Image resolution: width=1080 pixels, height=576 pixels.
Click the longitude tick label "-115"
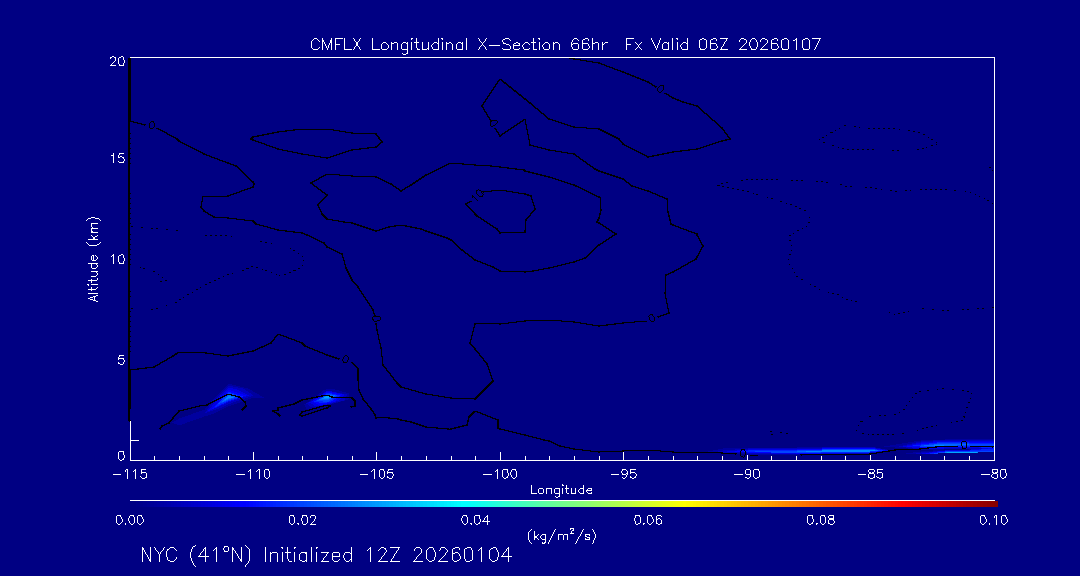point(129,475)
